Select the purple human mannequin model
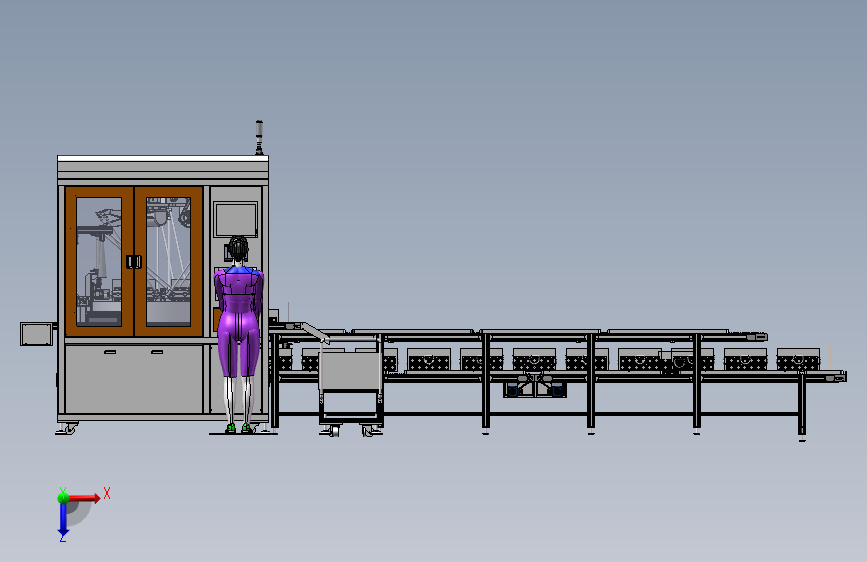 [x=239, y=334]
